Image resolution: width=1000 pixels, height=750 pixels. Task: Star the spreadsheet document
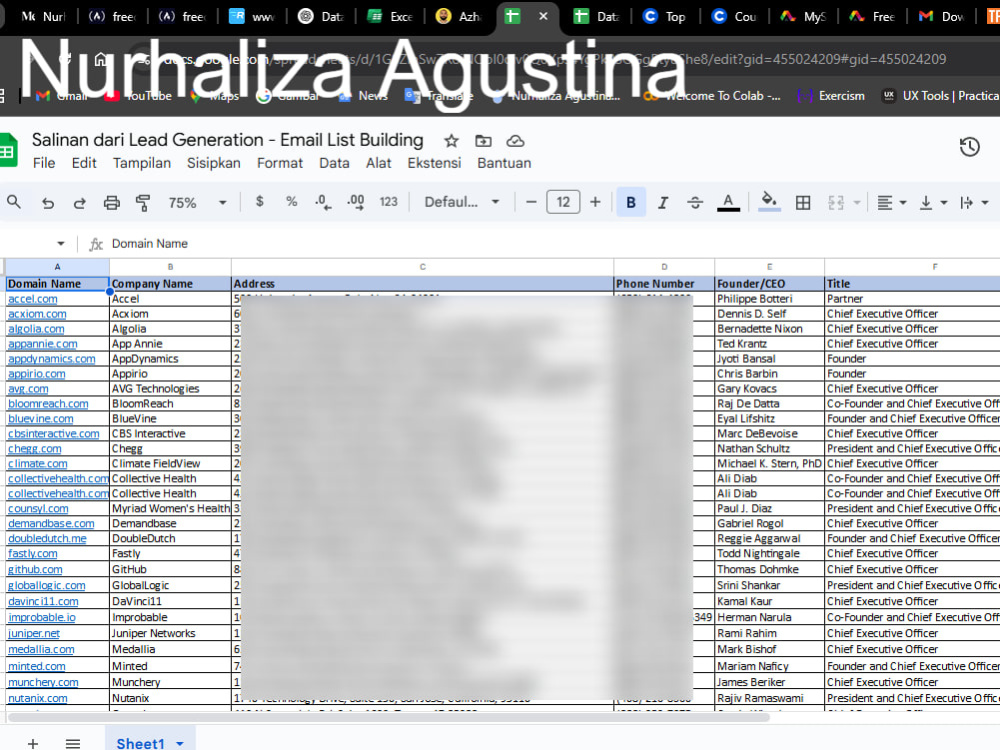[452, 141]
